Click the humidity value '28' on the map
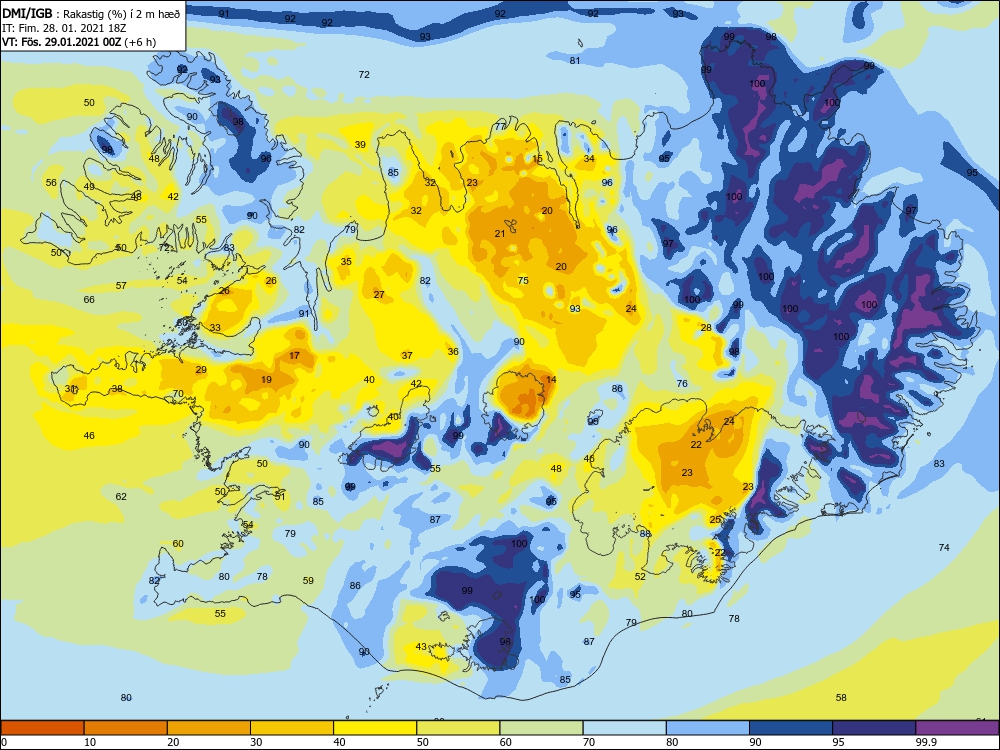Screen dimensions: 1000x750 (706, 328)
